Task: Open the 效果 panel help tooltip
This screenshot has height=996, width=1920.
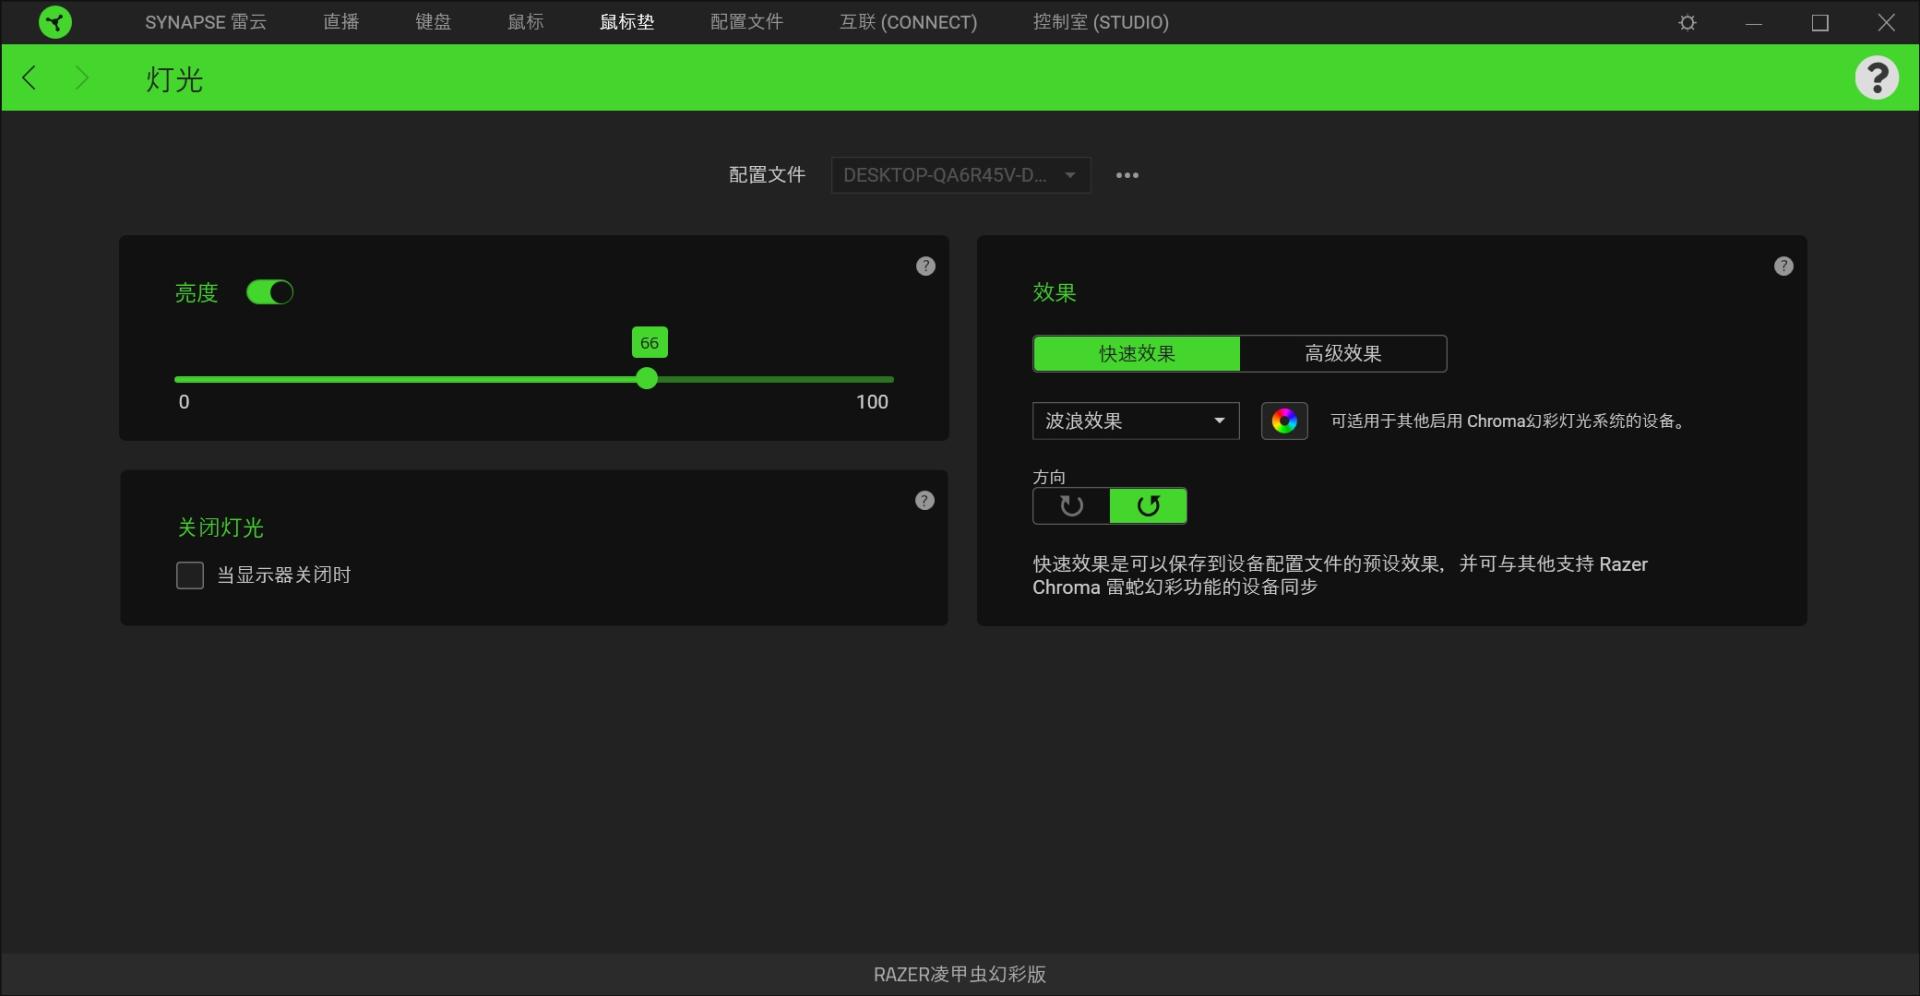Action: [x=1783, y=266]
